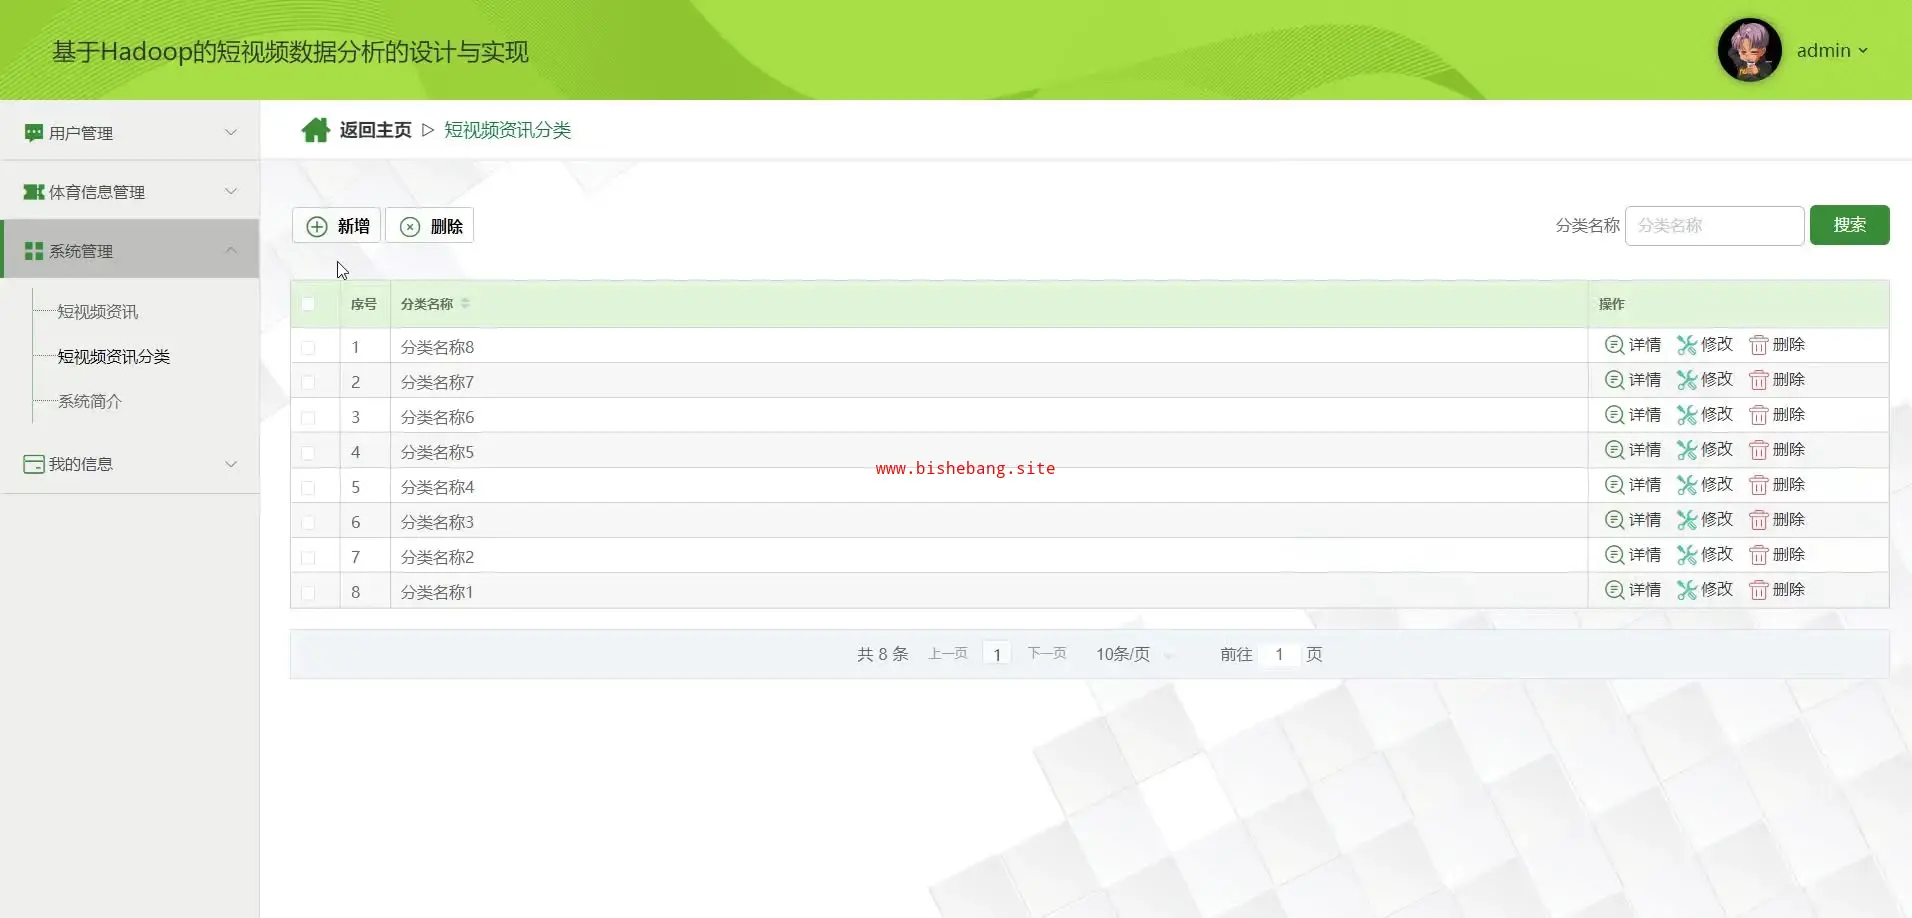Image resolution: width=1912 pixels, height=918 pixels.
Task: Click the 体育信息管理 ticket icon
Action: 34,192
